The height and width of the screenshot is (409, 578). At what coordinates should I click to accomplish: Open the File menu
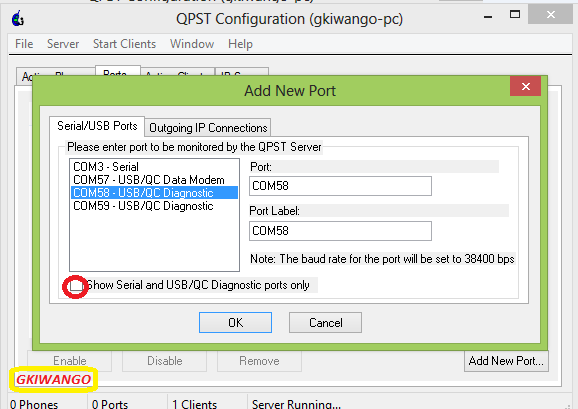[x=24, y=44]
